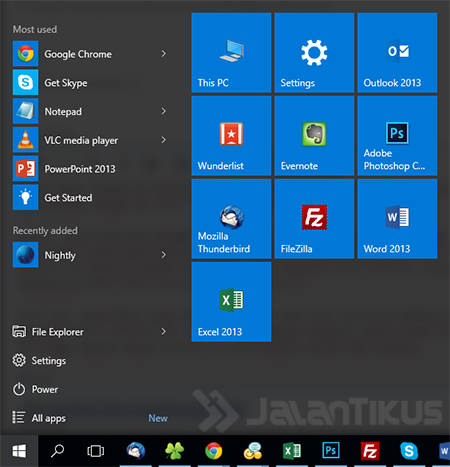This screenshot has height=467, width=450.
Task: Click the This PC tile
Action: click(231, 53)
